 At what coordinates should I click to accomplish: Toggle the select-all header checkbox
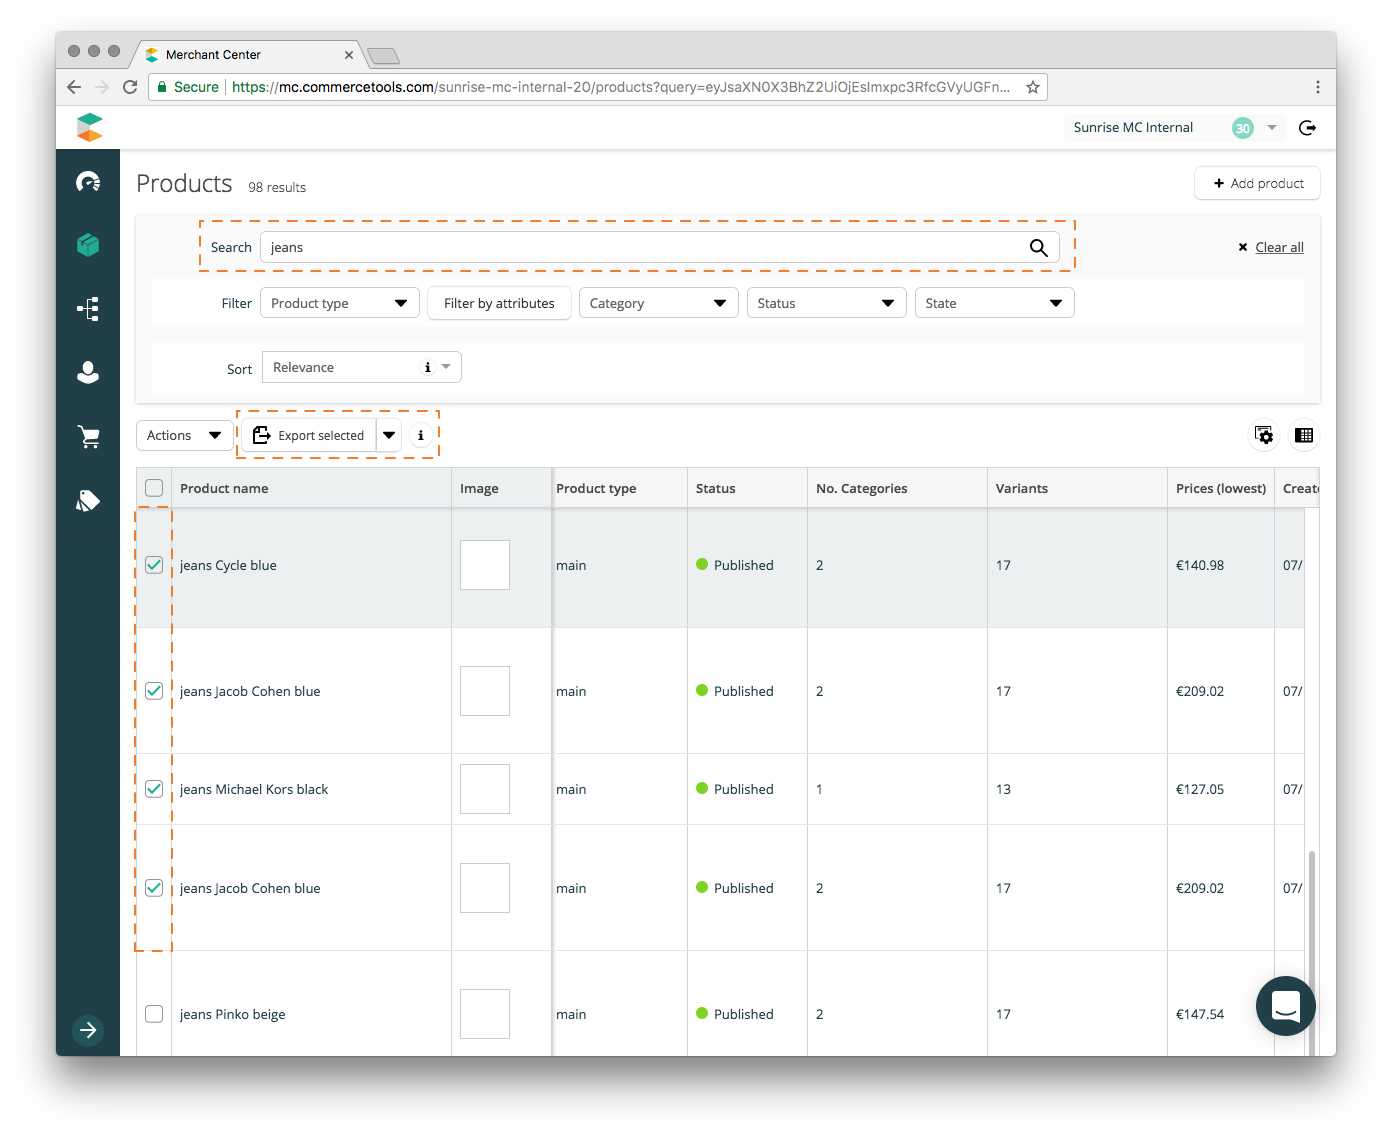point(154,488)
